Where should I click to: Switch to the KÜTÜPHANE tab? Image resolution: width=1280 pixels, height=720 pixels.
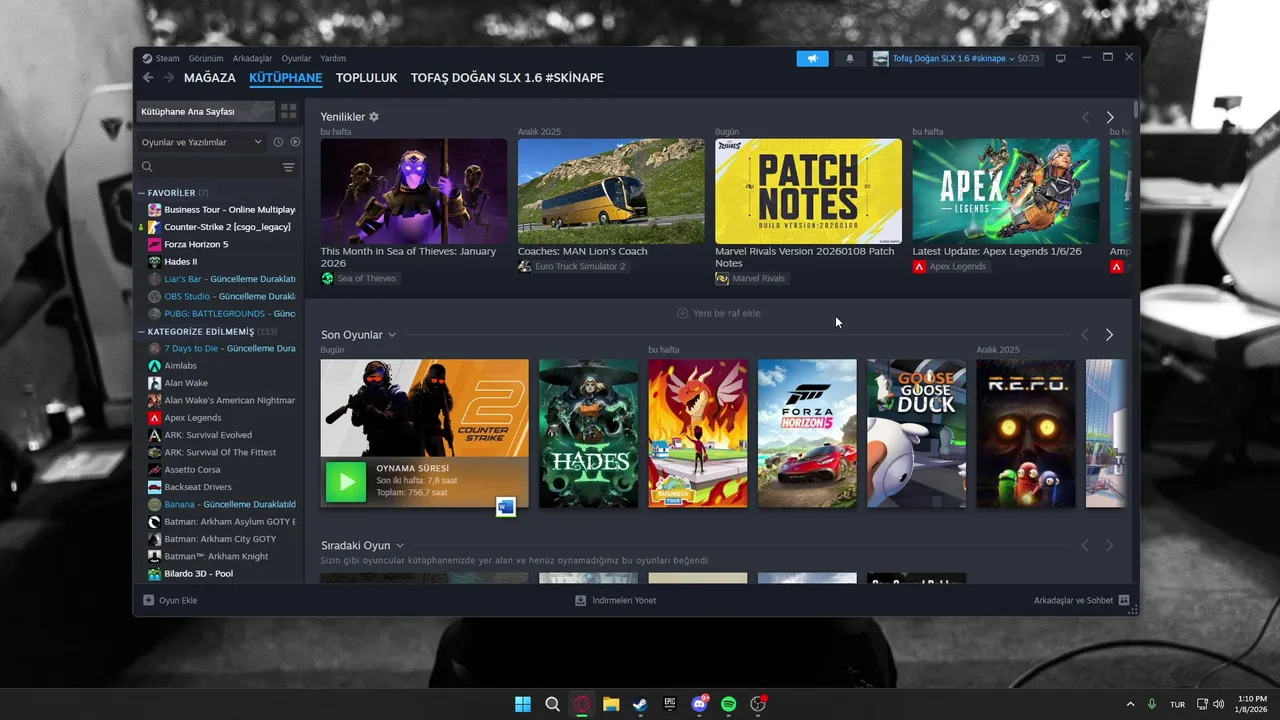(x=286, y=77)
